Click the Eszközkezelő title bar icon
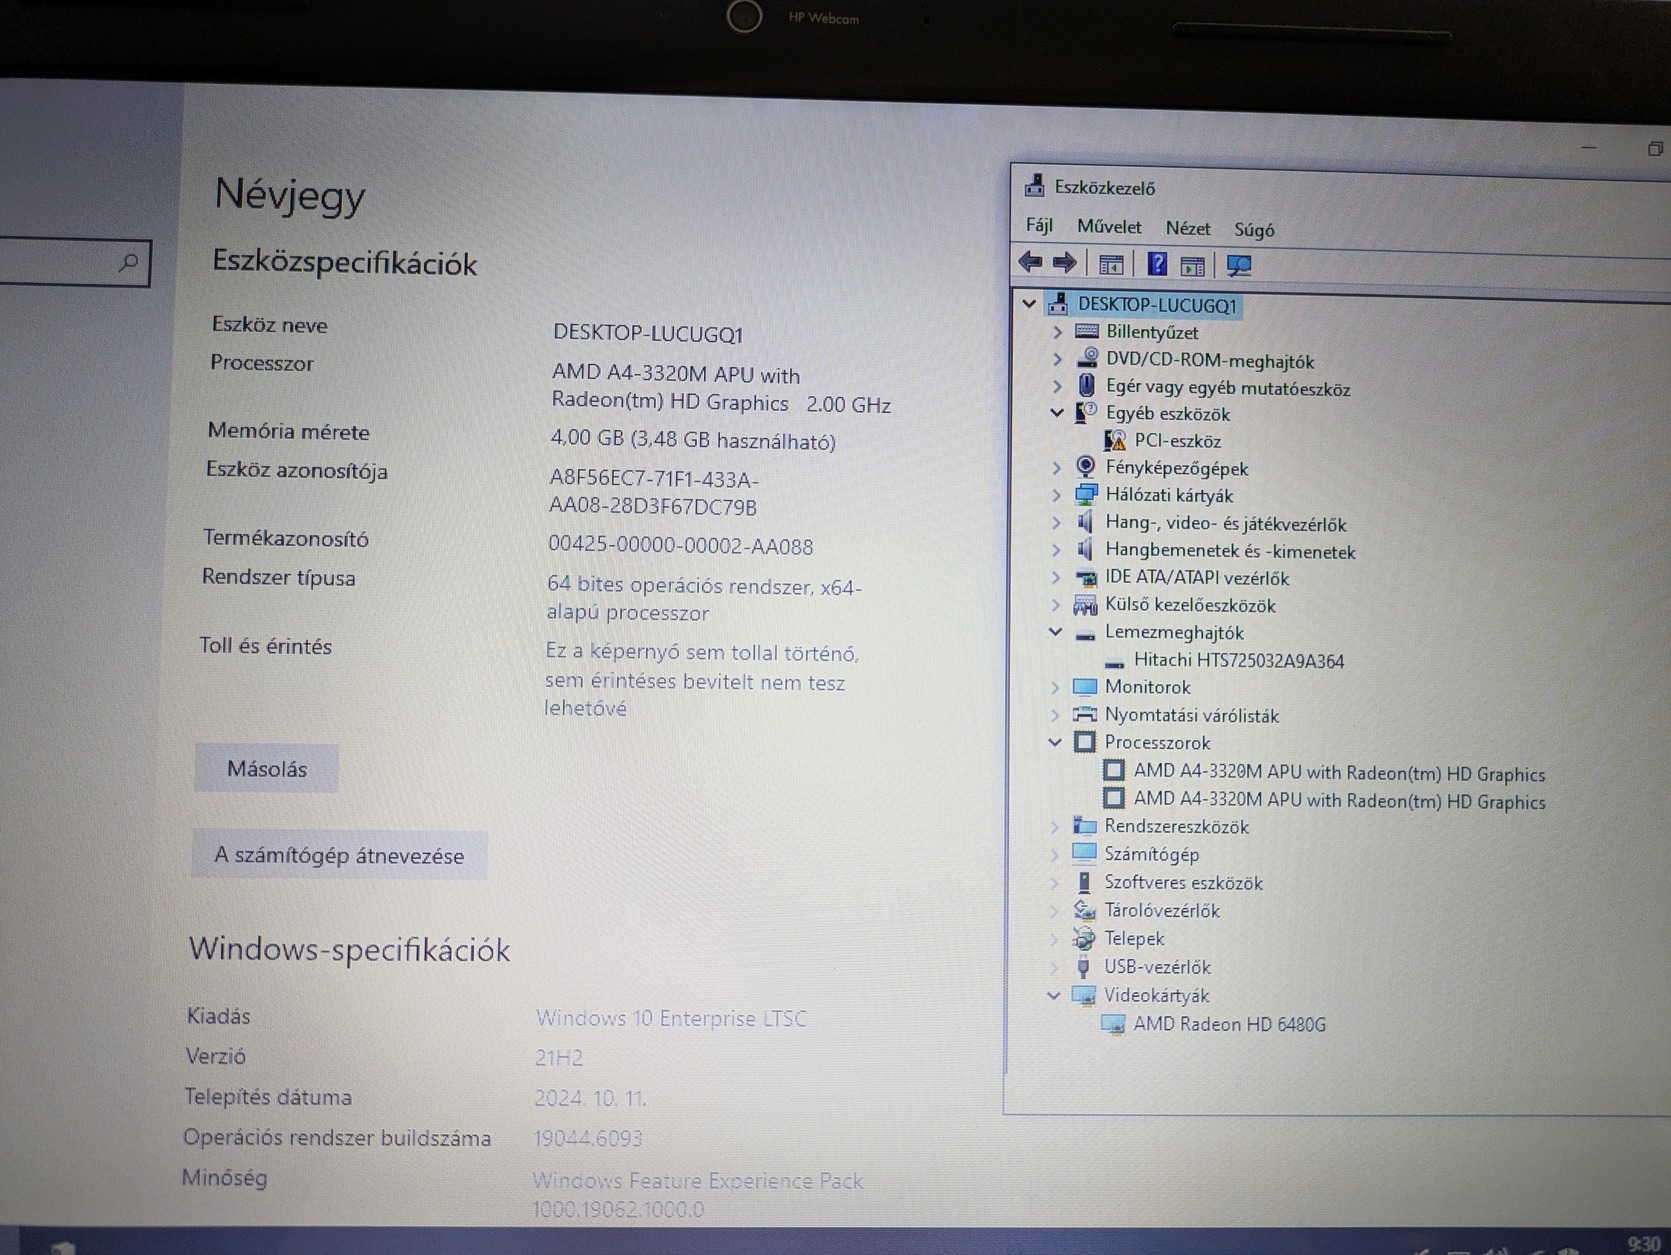 pos(1035,186)
